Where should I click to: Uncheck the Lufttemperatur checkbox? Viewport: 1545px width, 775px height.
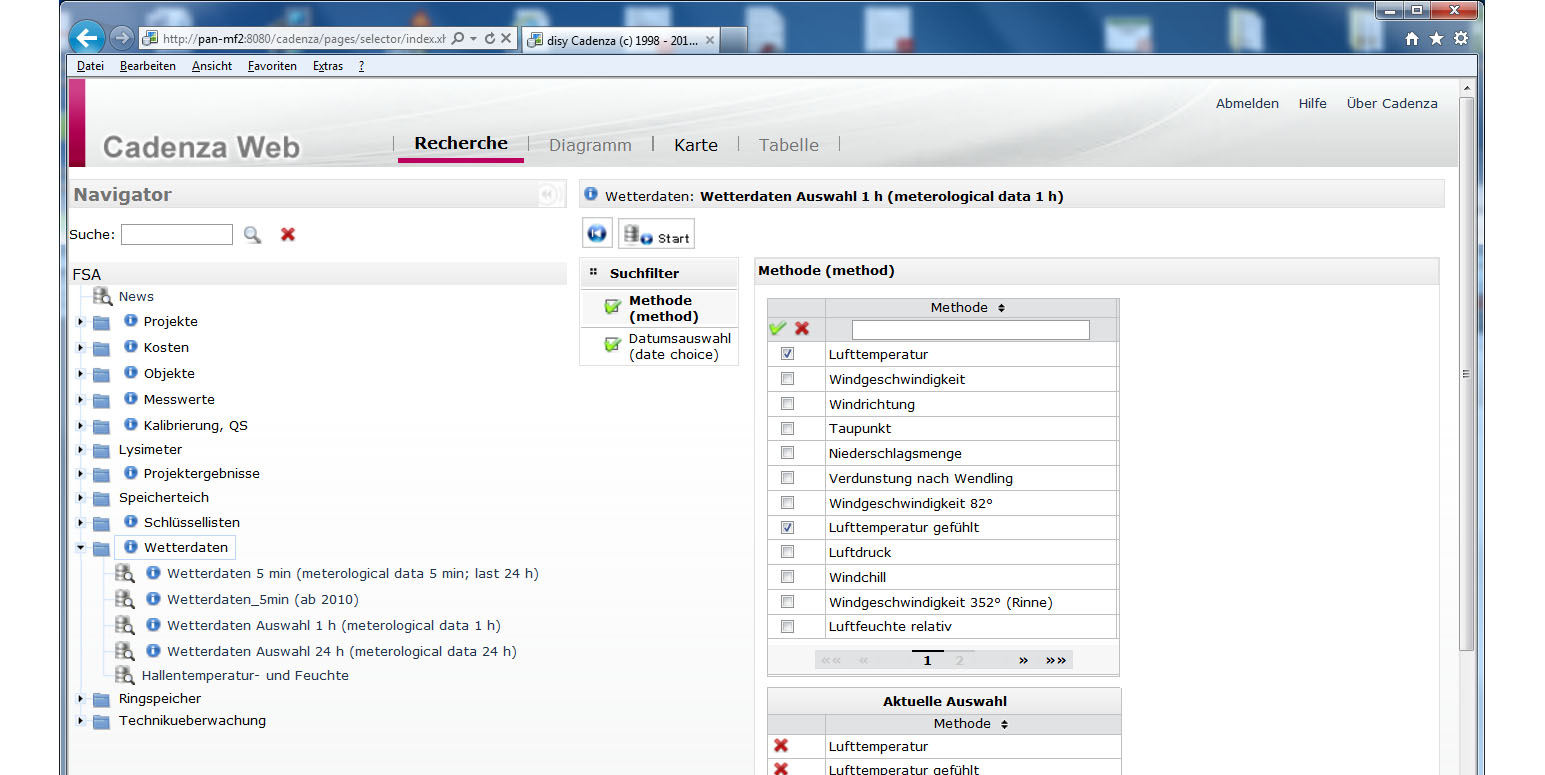coord(787,354)
